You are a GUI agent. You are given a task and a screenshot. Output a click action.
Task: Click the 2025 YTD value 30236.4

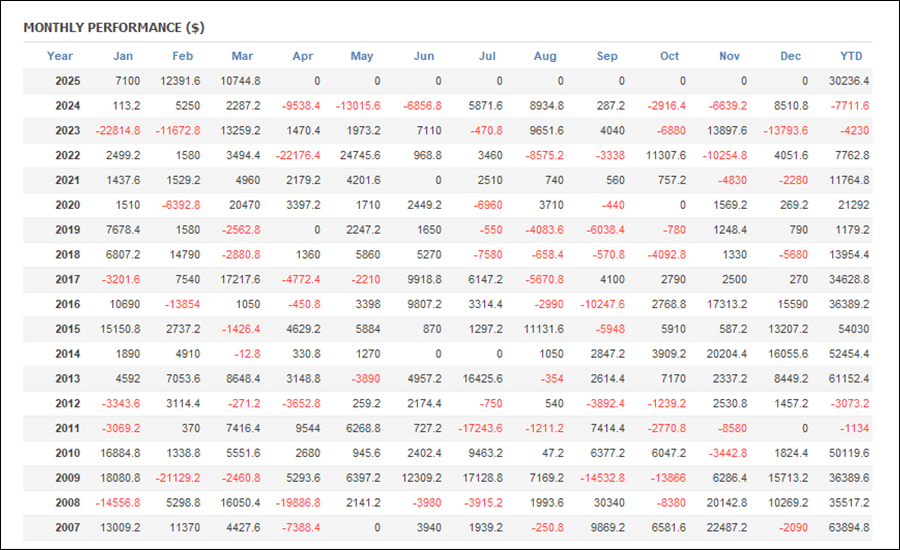click(x=849, y=81)
